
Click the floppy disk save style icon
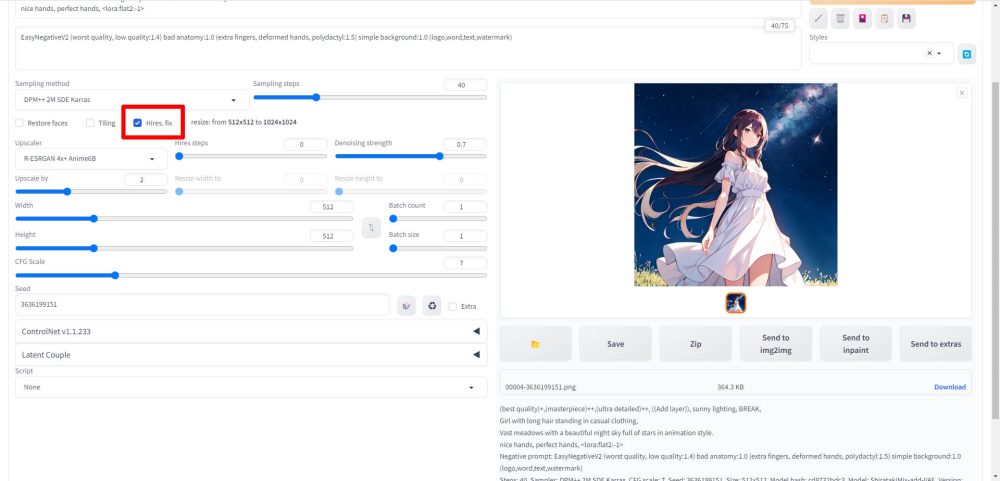tap(906, 18)
